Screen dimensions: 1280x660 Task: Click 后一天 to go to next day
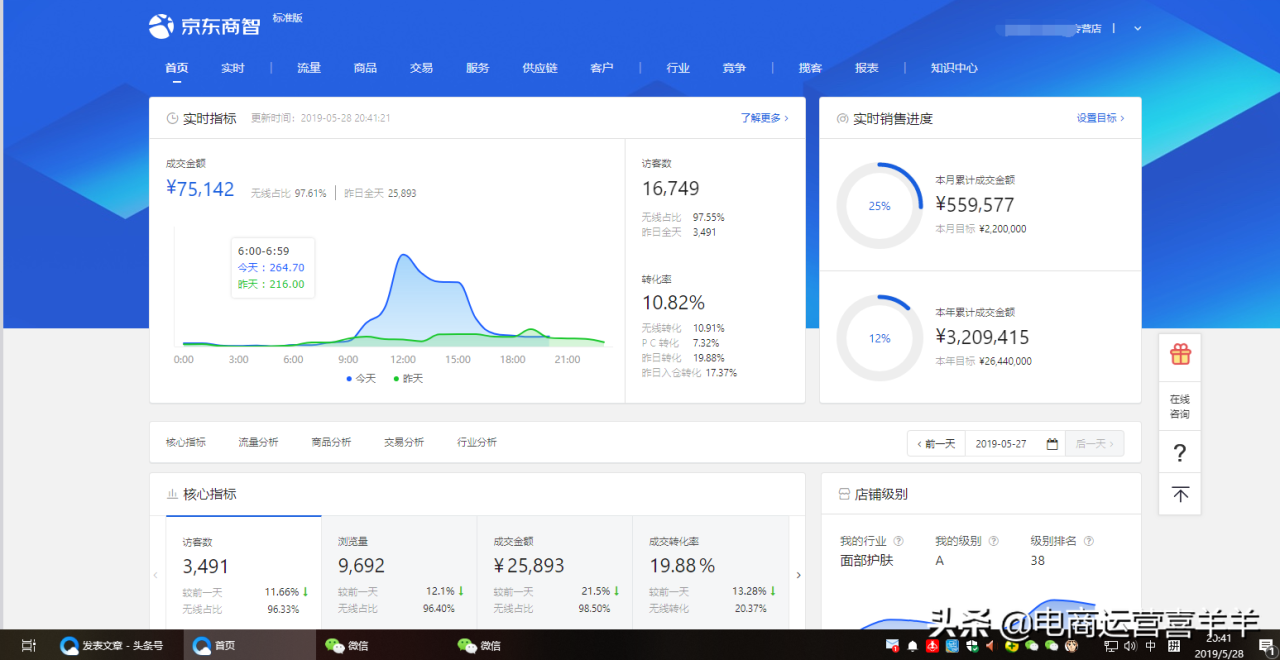click(x=1094, y=443)
